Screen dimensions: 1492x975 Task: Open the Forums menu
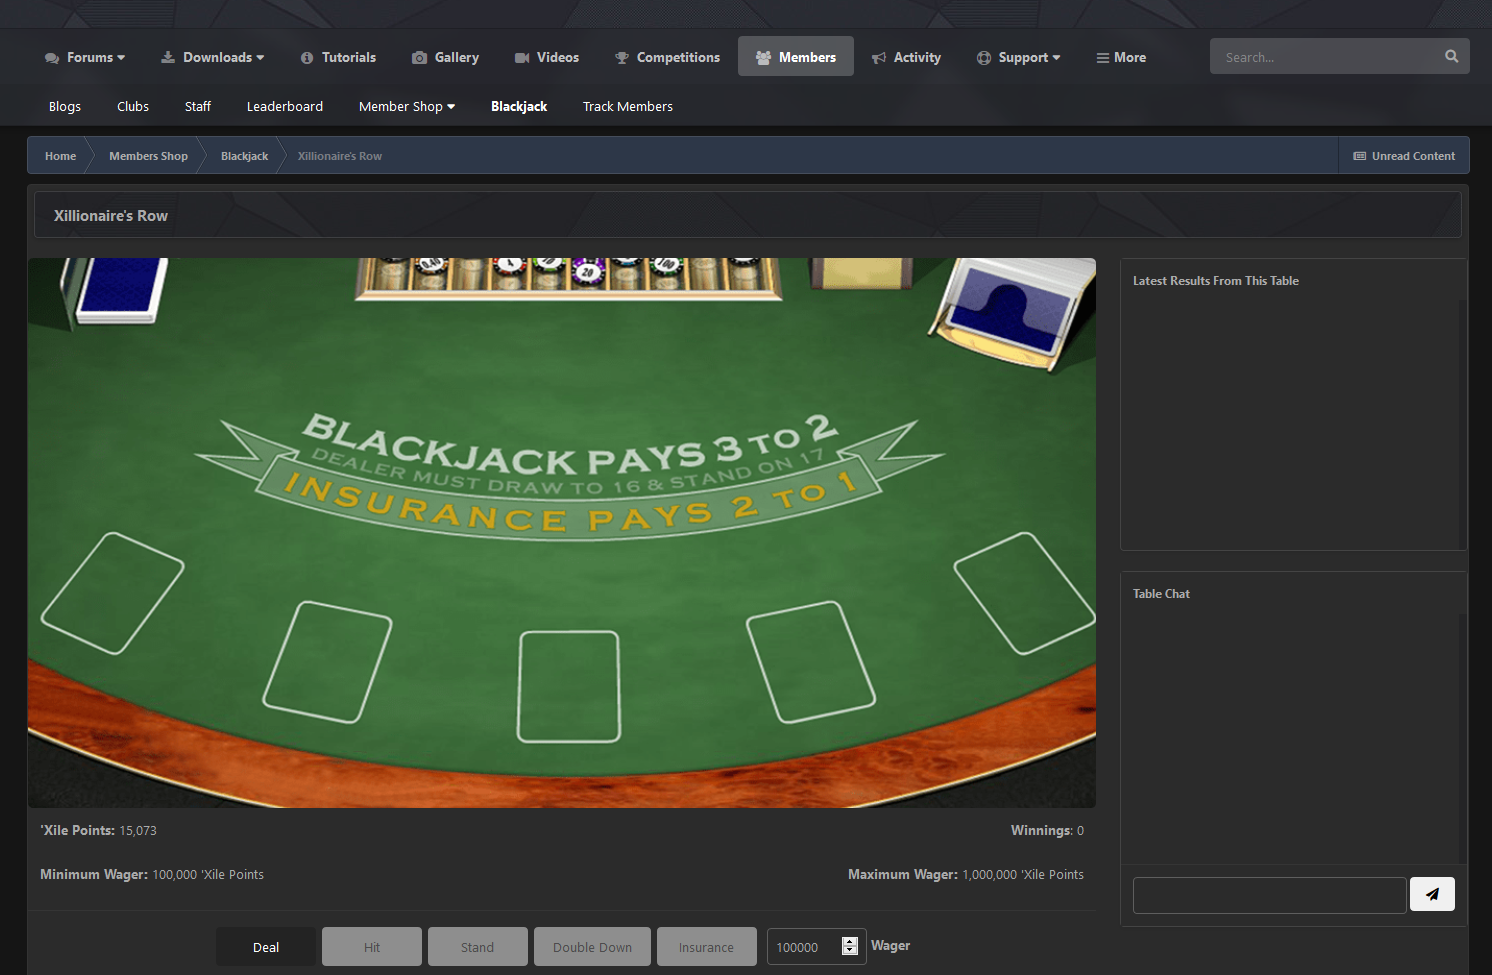(x=85, y=57)
